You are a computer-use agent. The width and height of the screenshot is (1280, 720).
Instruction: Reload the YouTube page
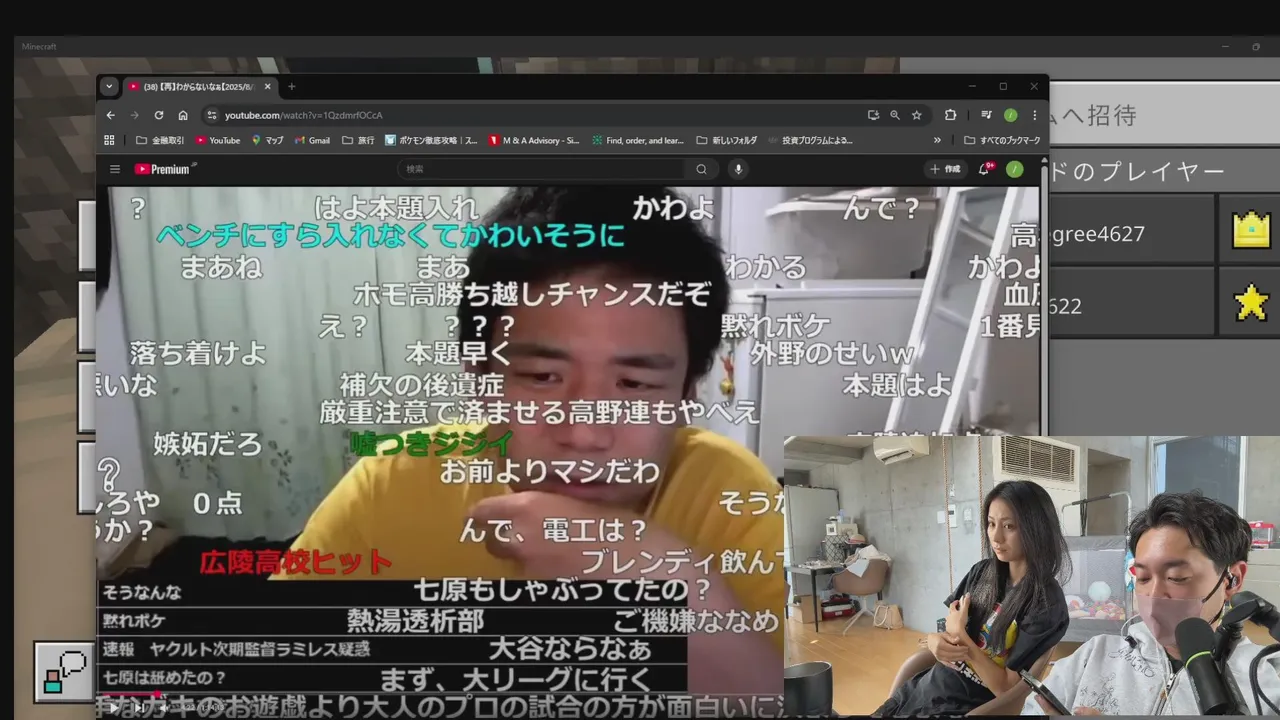[158, 115]
